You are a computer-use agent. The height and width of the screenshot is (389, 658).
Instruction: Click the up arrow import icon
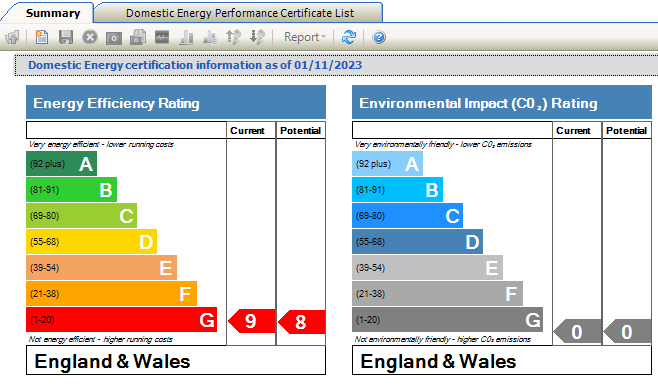tap(234, 37)
